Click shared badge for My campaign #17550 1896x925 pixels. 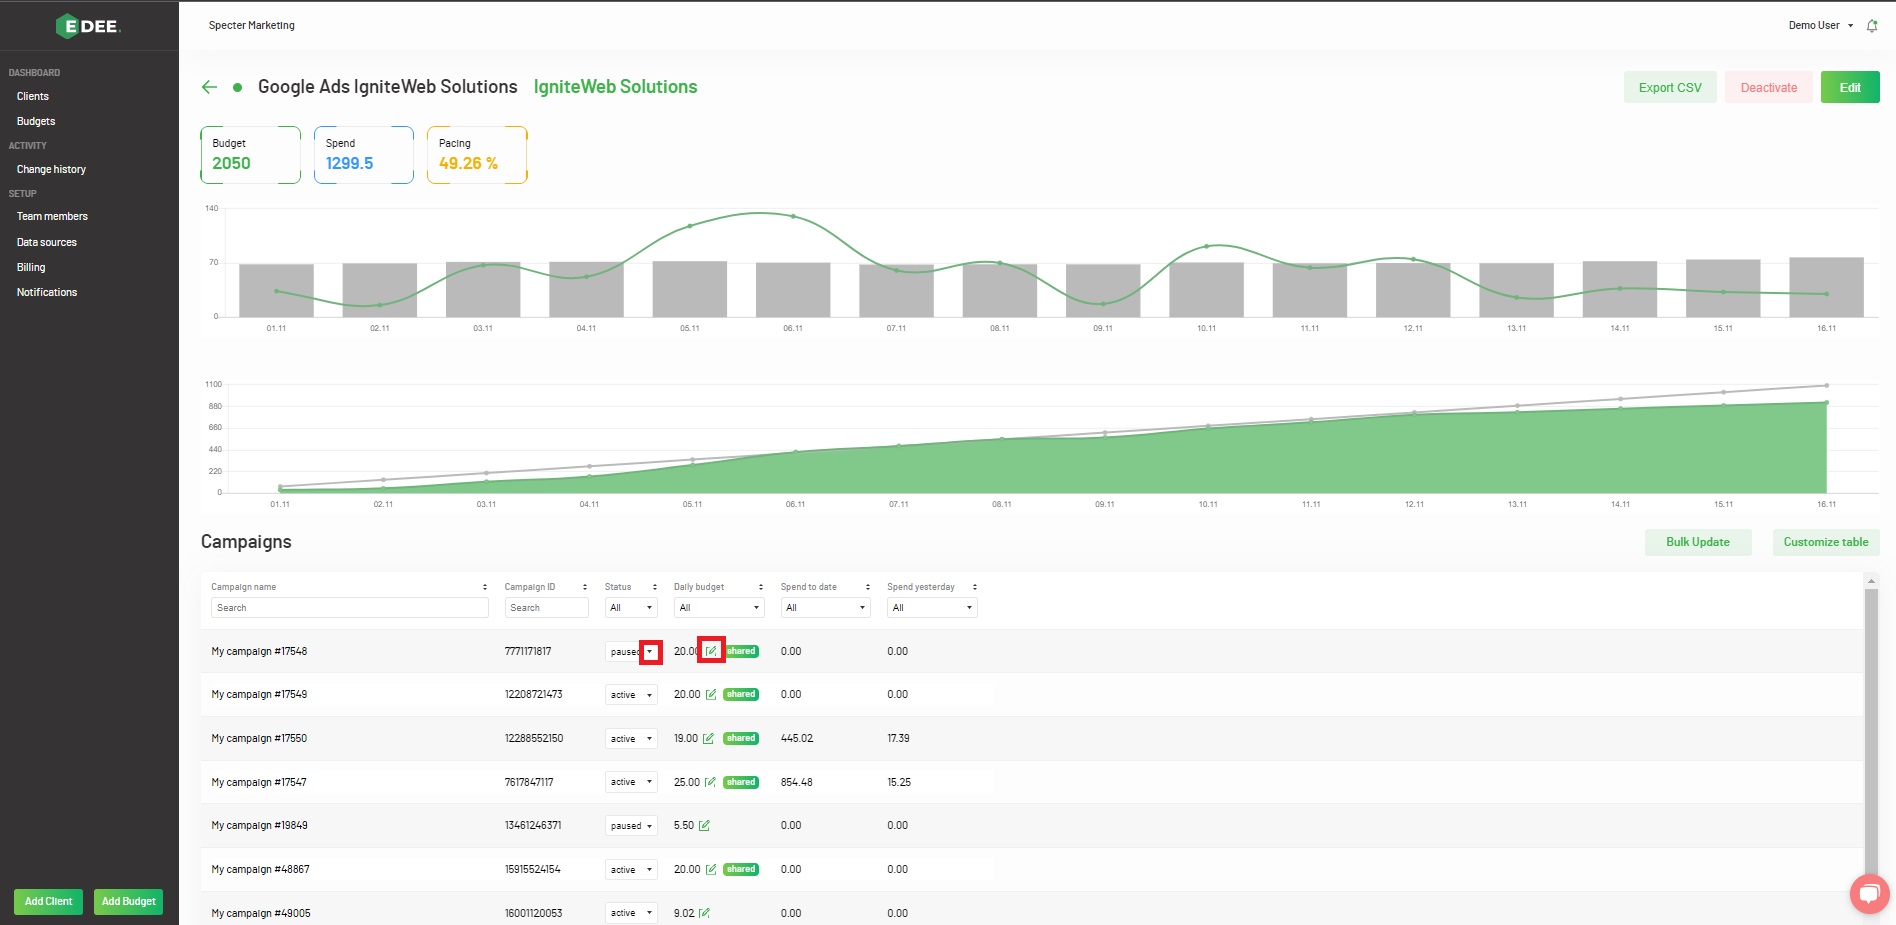tap(741, 738)
